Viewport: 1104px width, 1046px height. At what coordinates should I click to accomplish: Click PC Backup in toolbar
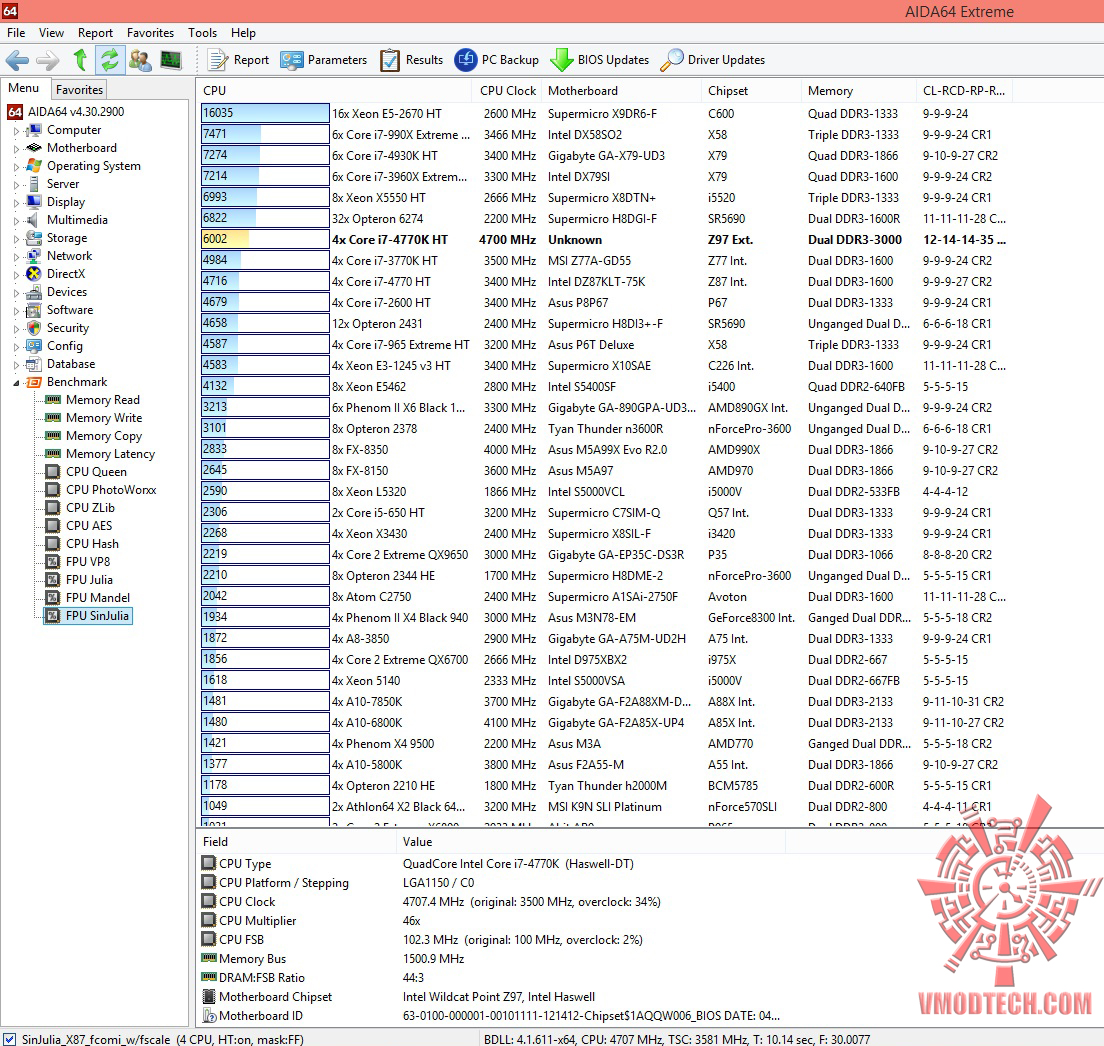[496, 60]
